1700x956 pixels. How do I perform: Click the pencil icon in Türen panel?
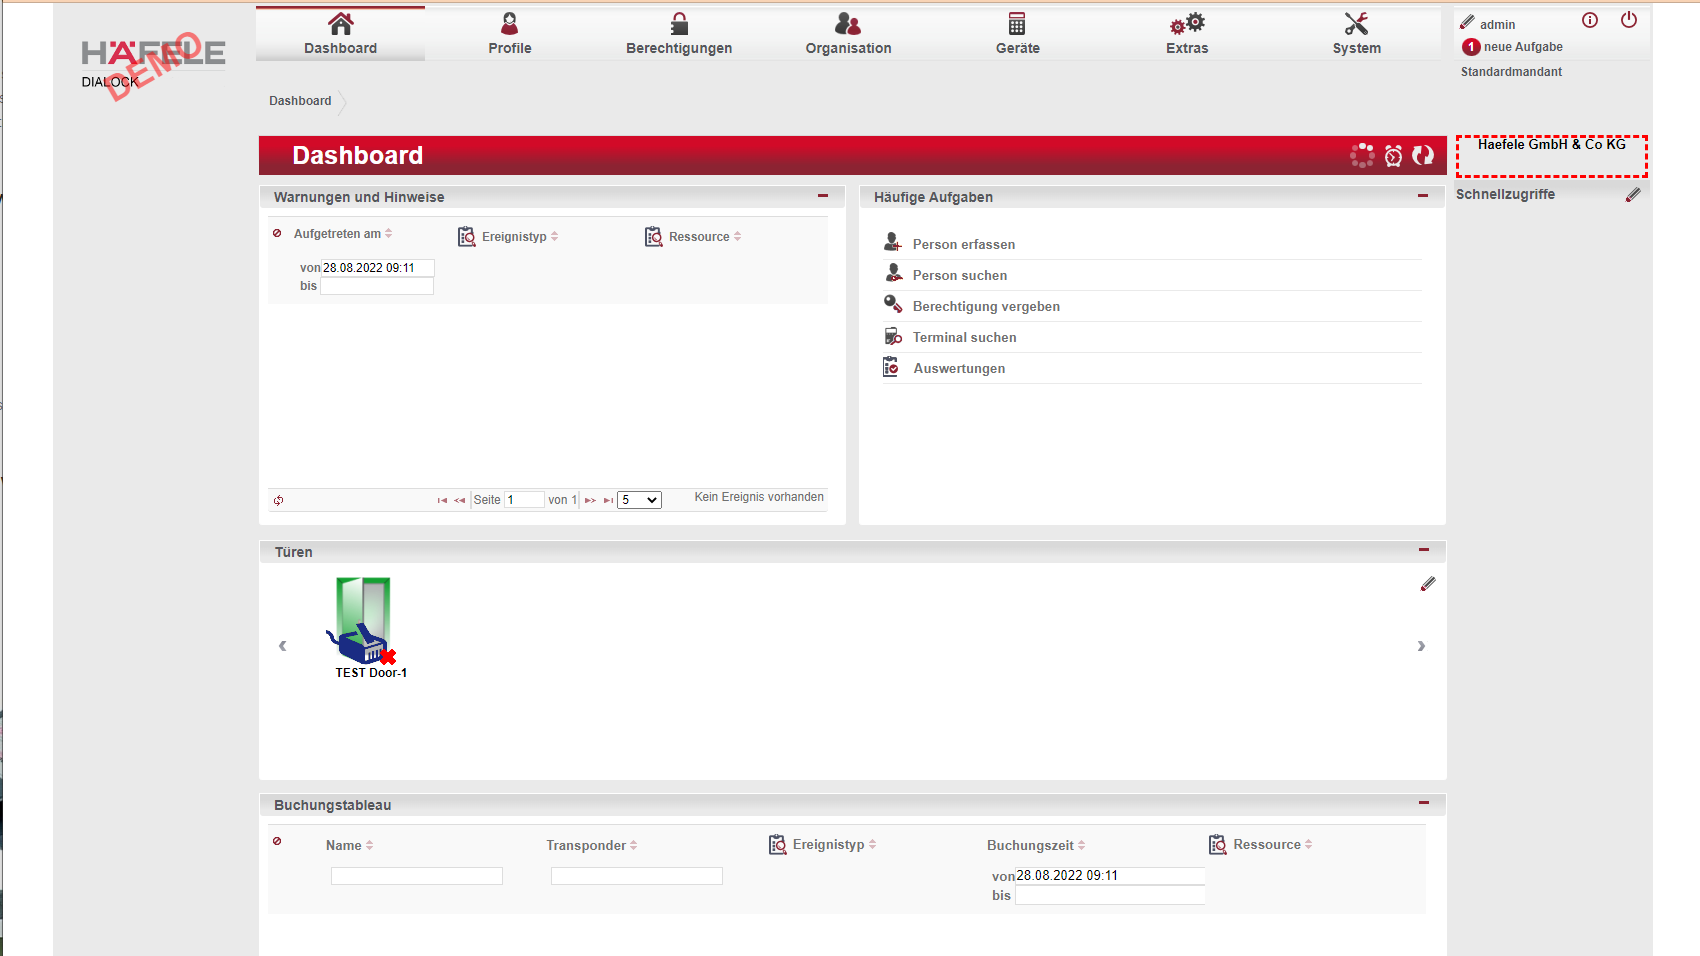click(x=1428, y=584)
